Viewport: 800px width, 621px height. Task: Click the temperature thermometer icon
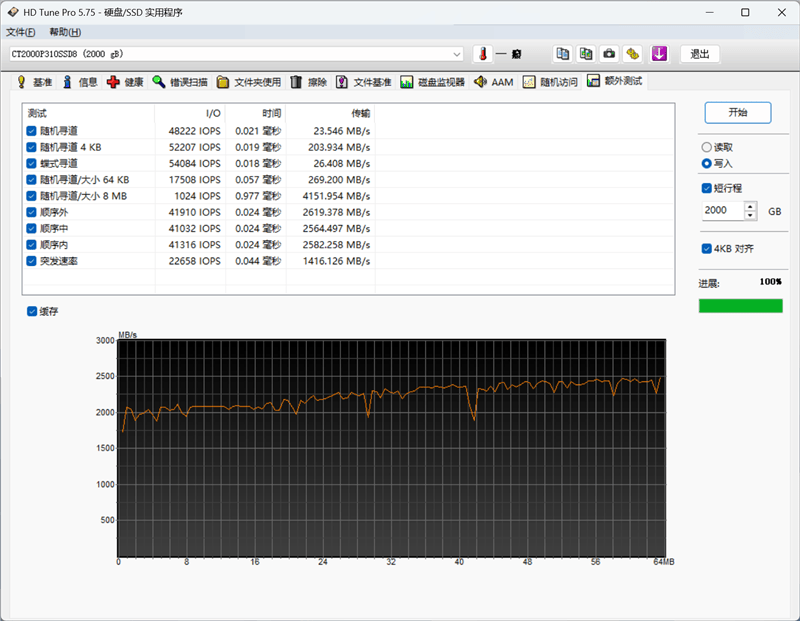tap(483, 54)
